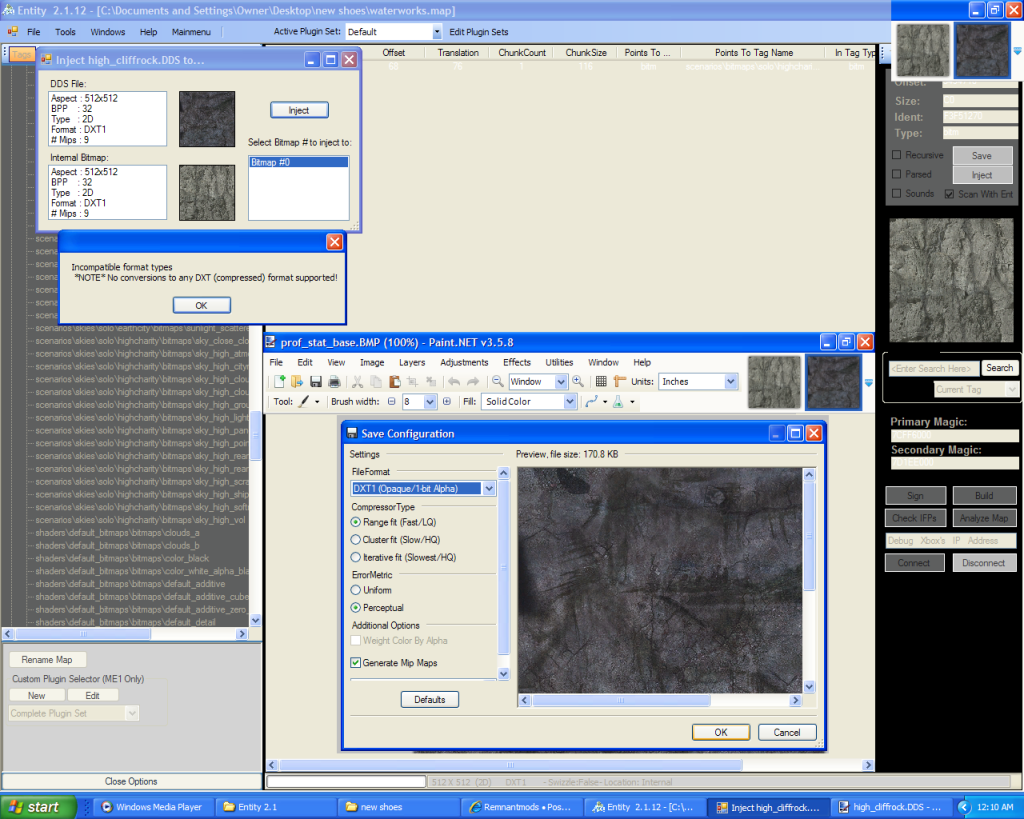Enable the Recursive checkbox in Entity
Screen dimensions: 1024x819
[897, 155]
